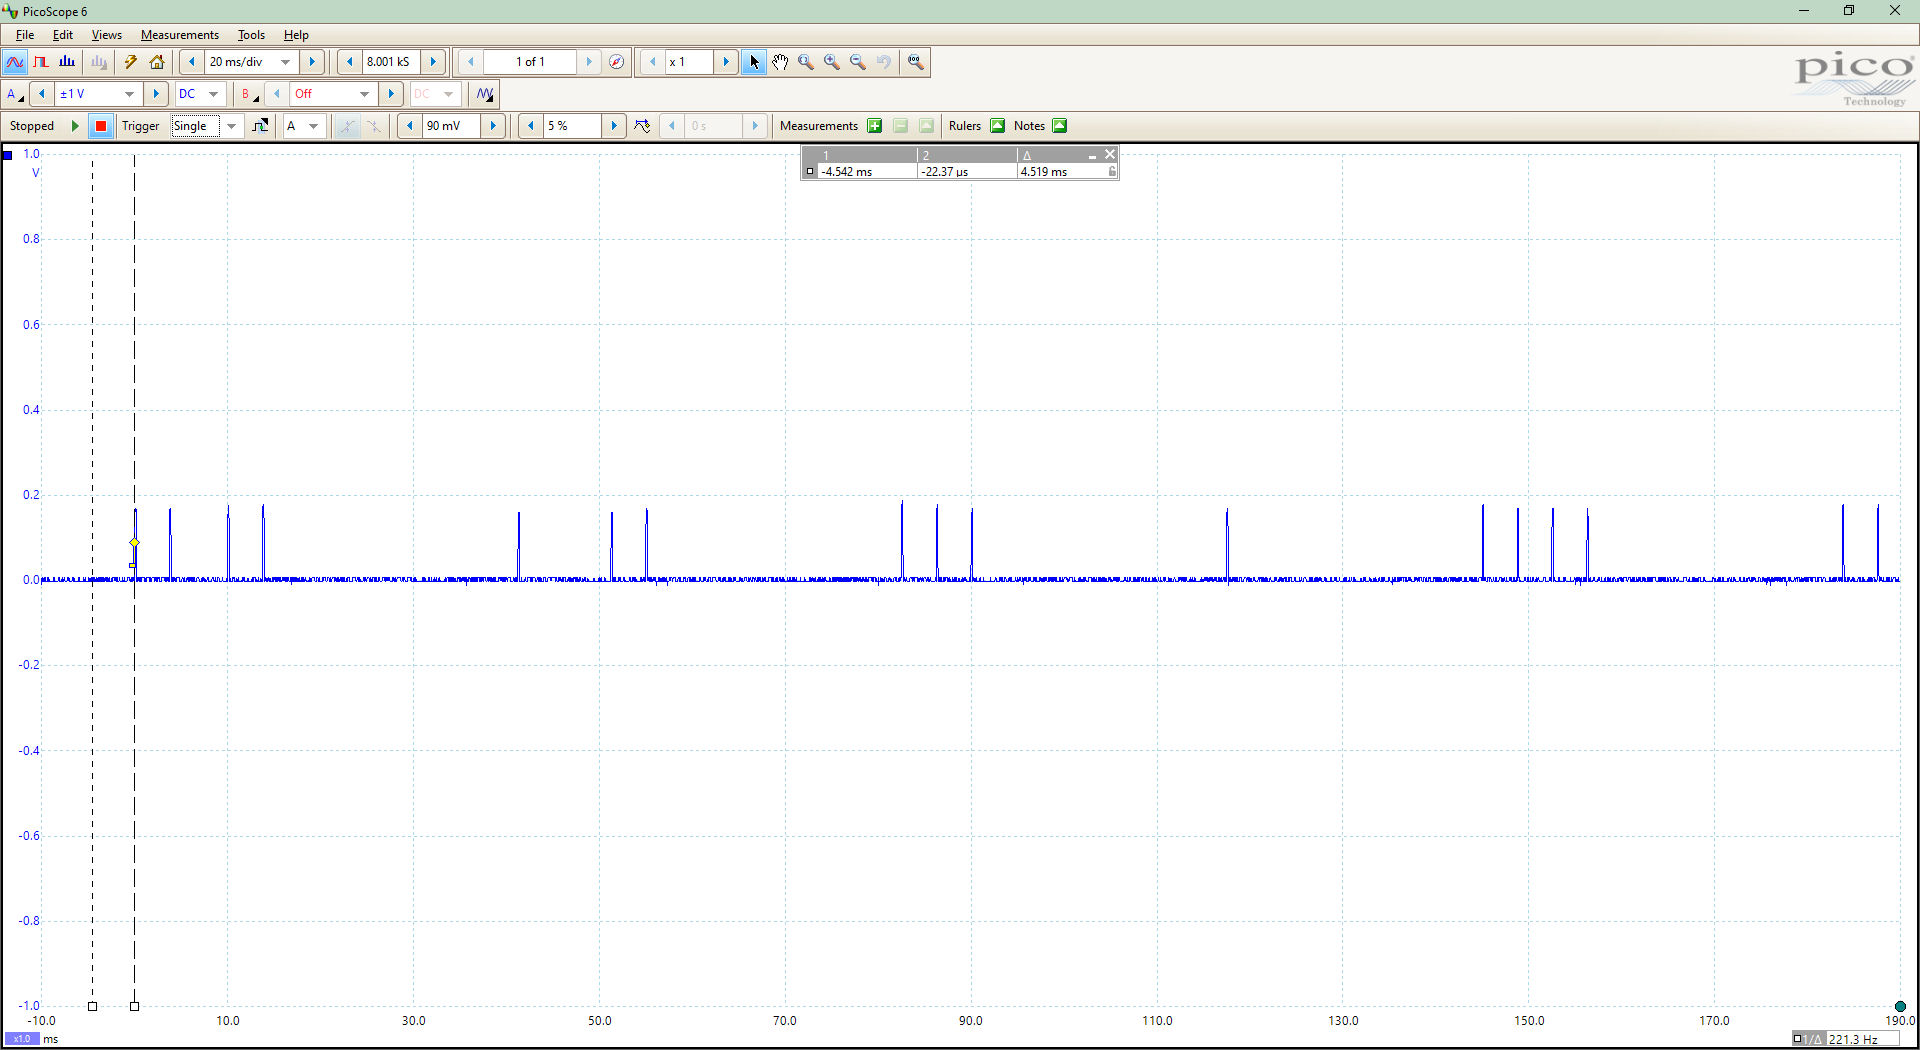1920x1050 pixels.
Task: Switch to Spectrum mode
Action: click(x=67, y=62)
